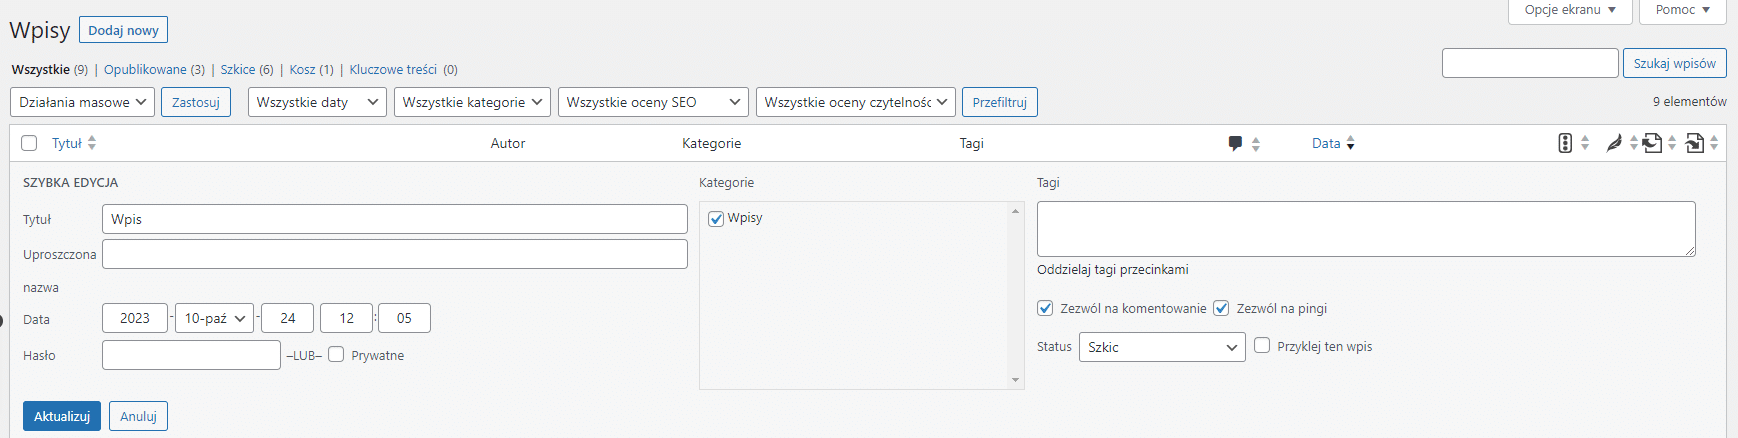Viewport: 1738px width, 438px height.
Task: Click the Uproszczona nazwa slug field
Action: [395, 254]
